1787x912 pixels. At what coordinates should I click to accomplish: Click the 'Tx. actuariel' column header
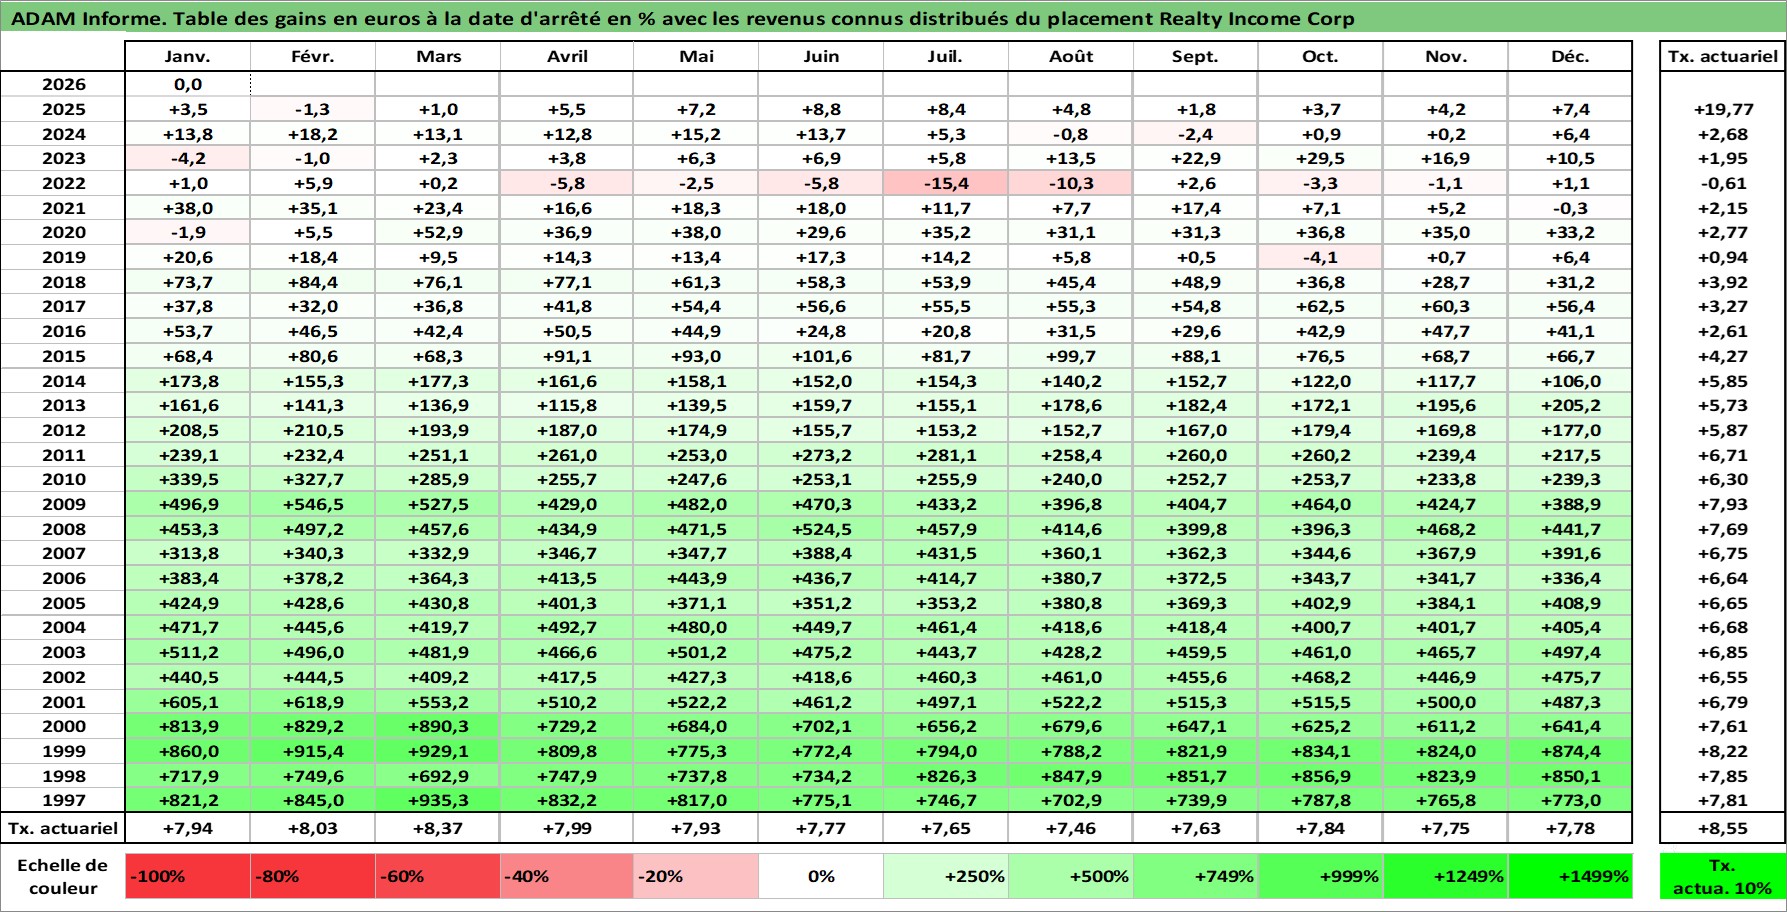(1722, 56)
